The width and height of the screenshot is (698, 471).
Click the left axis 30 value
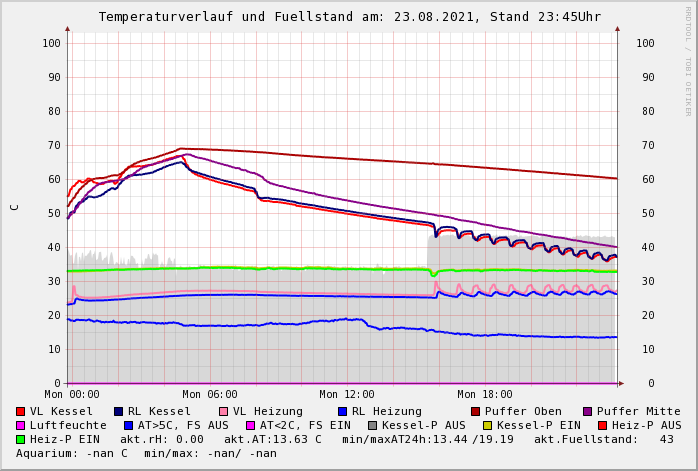tap(54, 281)
